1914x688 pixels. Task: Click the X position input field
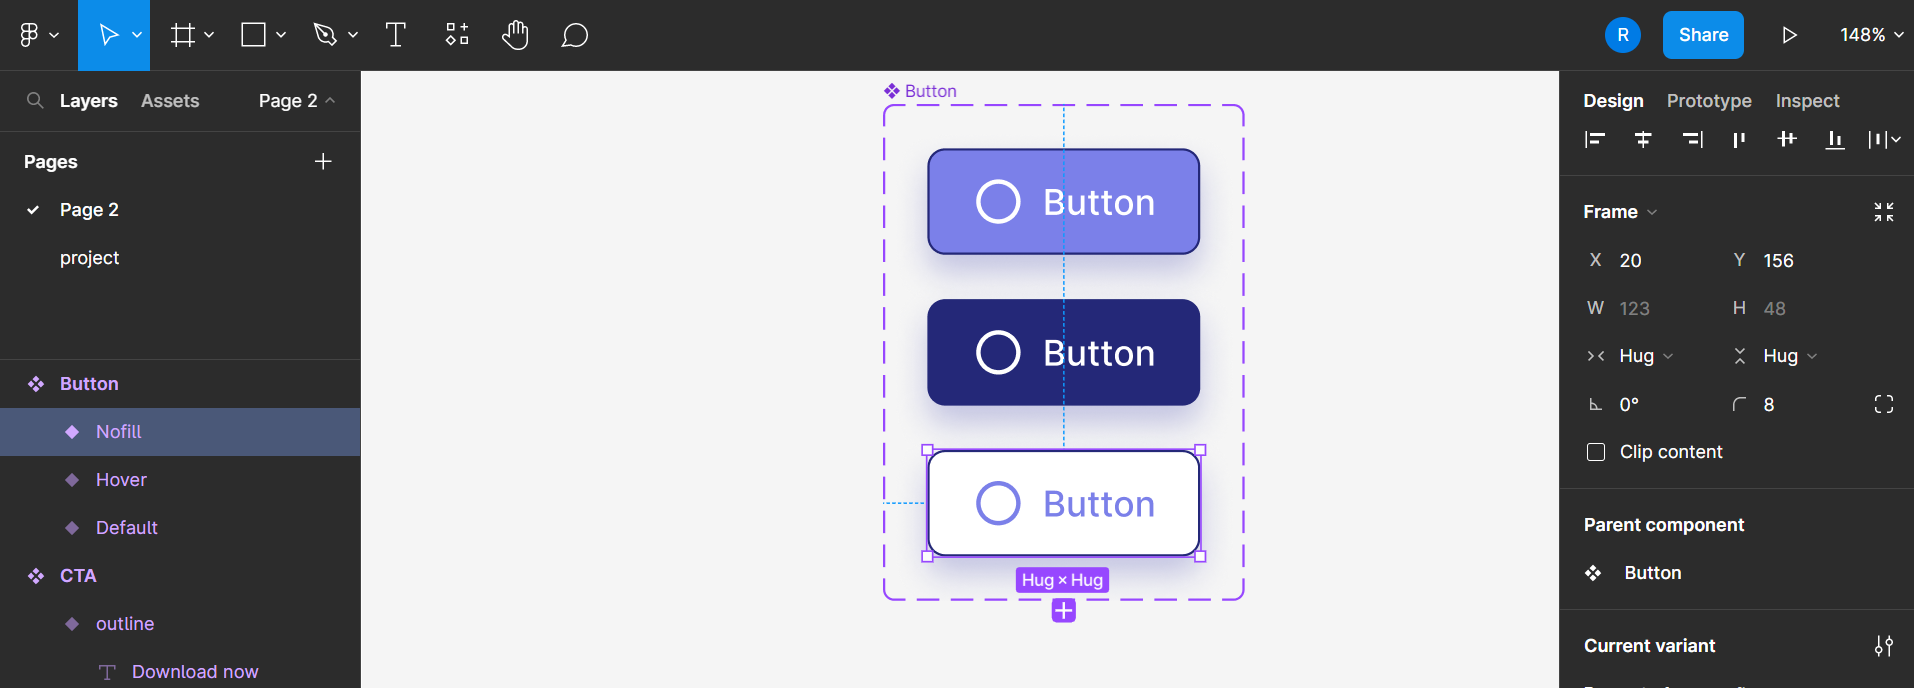(x=1660, y=260)
